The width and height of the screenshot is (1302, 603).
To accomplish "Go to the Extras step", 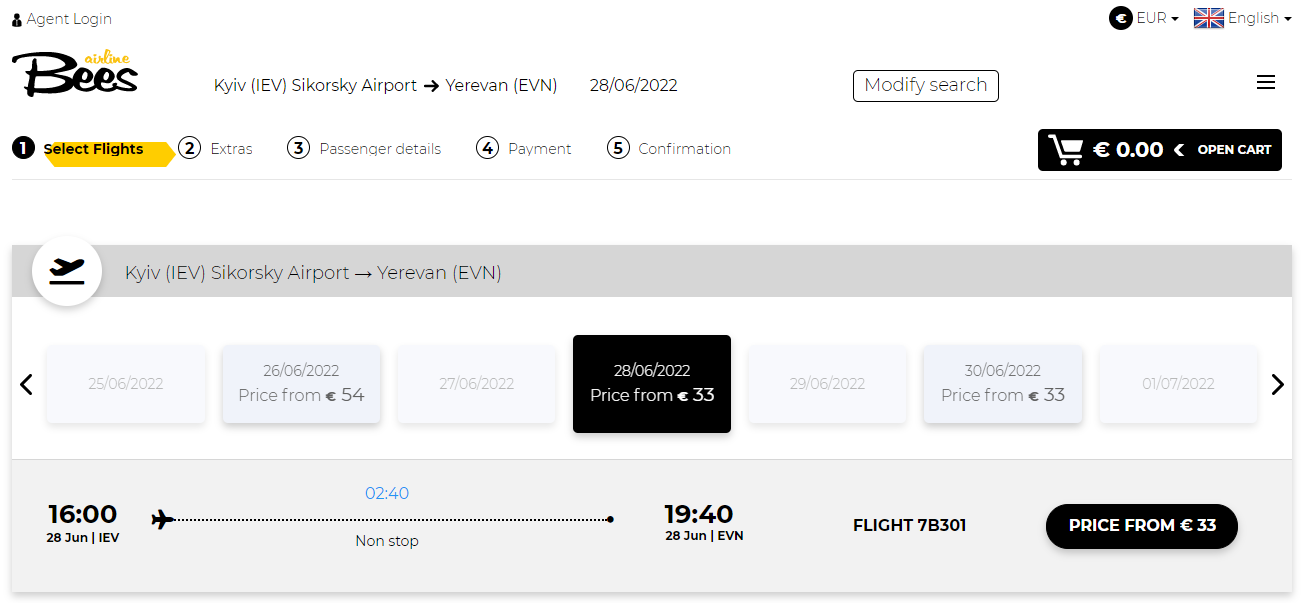I will [216, 149].
